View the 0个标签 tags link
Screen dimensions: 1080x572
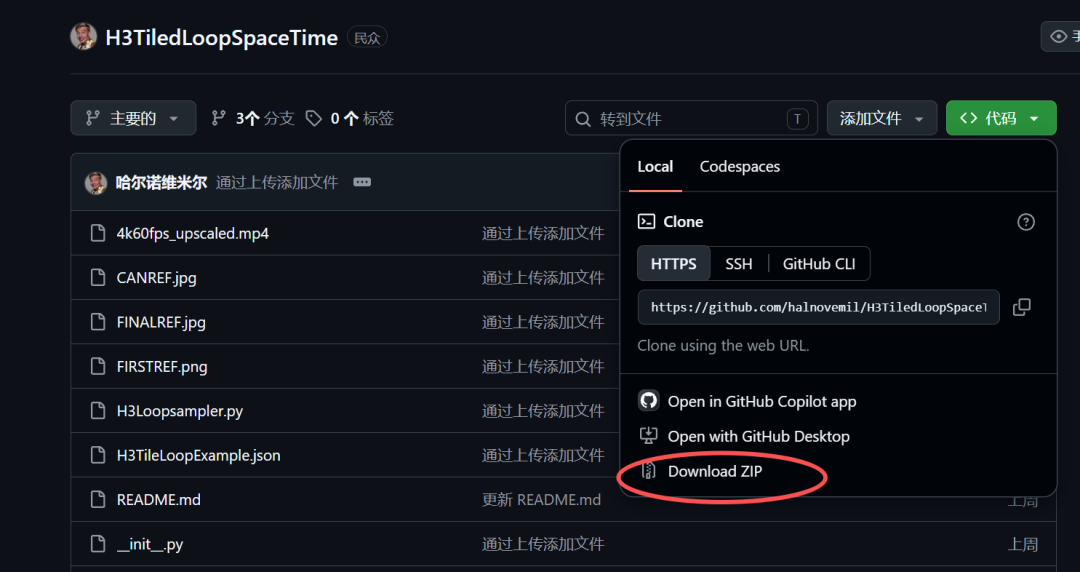pos(350,119)
